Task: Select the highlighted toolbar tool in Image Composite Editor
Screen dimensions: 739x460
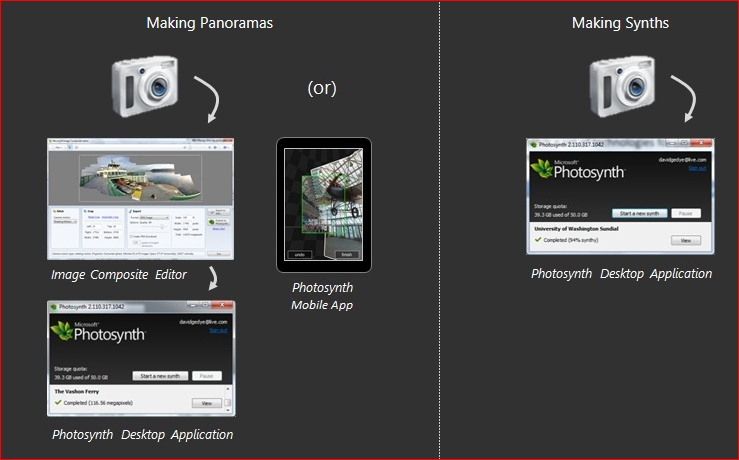Action: 70,148
